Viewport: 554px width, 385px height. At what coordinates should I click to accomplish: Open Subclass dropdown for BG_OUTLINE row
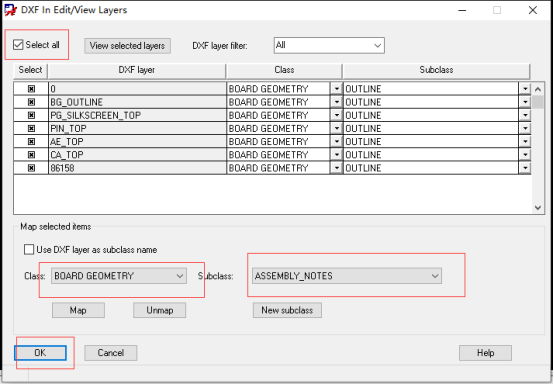(x=525, y=102)
